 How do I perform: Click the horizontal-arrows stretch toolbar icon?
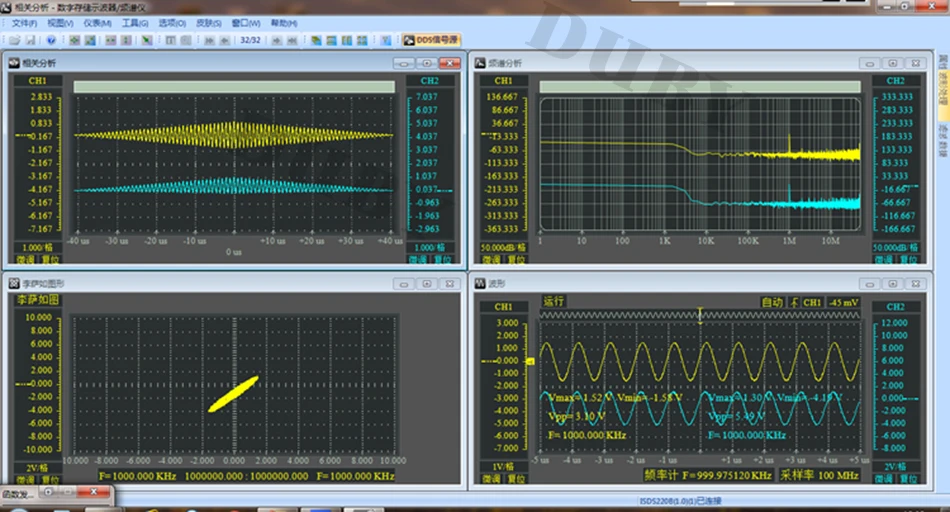point(111,40)
